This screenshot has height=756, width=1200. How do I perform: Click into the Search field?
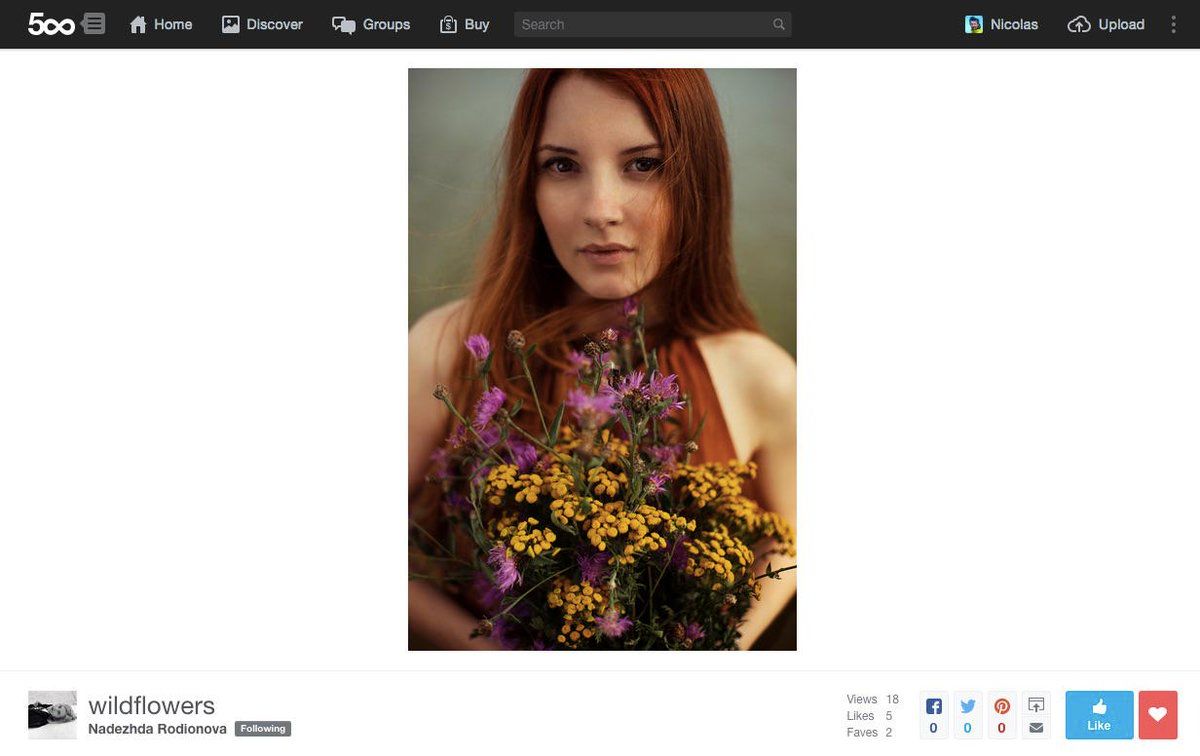pos(640,24)
